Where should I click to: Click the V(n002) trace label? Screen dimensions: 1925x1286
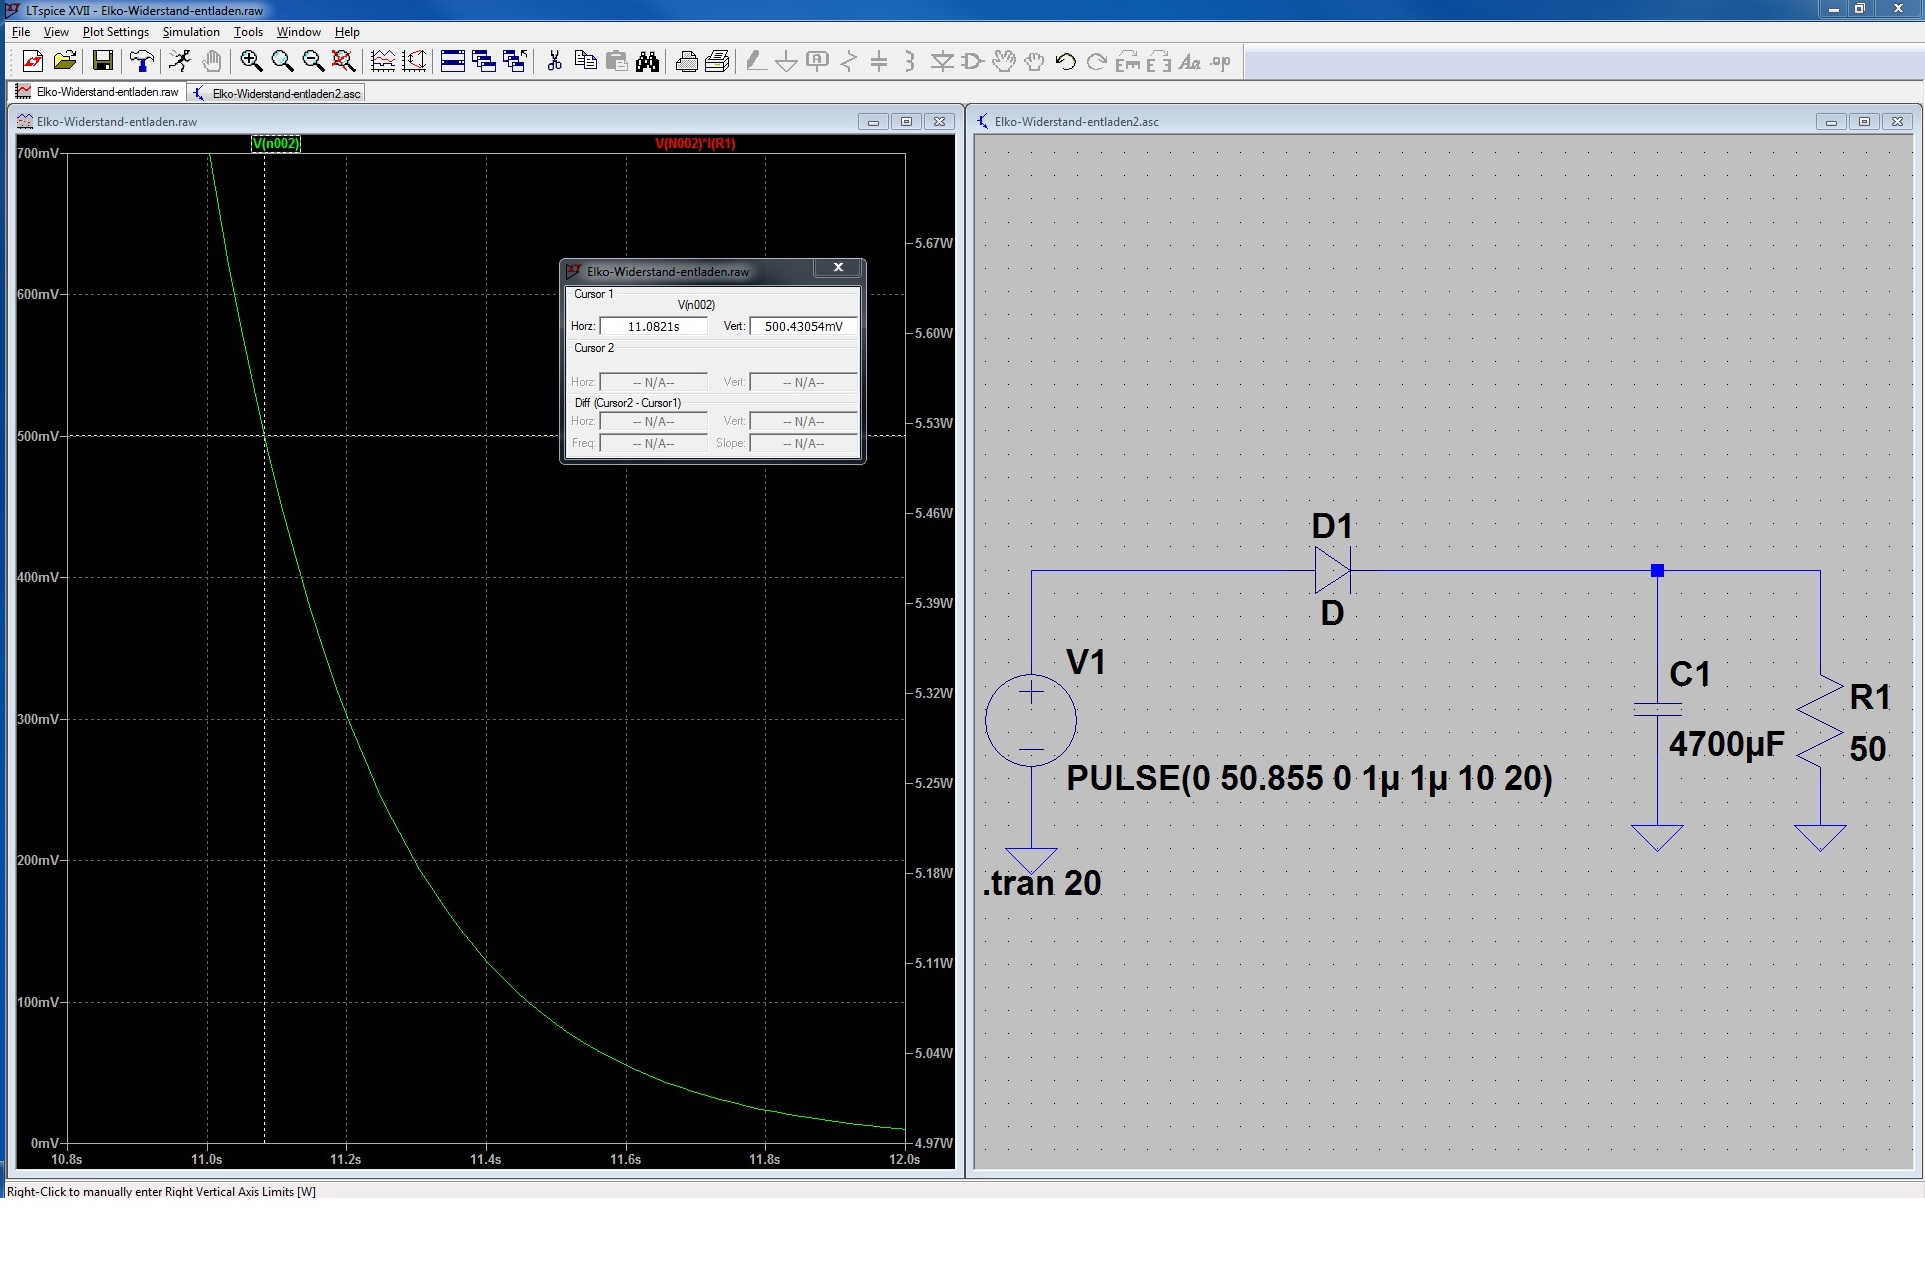tap(276, 143)
